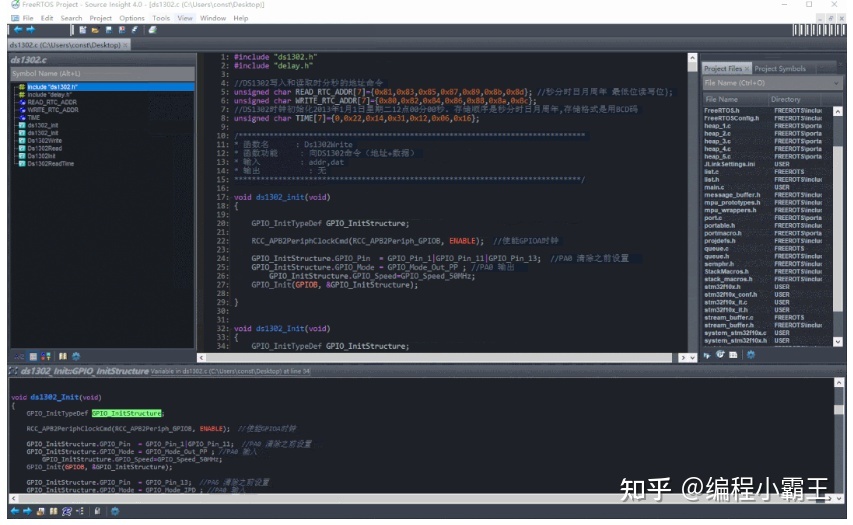
Task: Open the File Name (Ctrl+O) dropdown arrow
Action: (x=836, y=83)
